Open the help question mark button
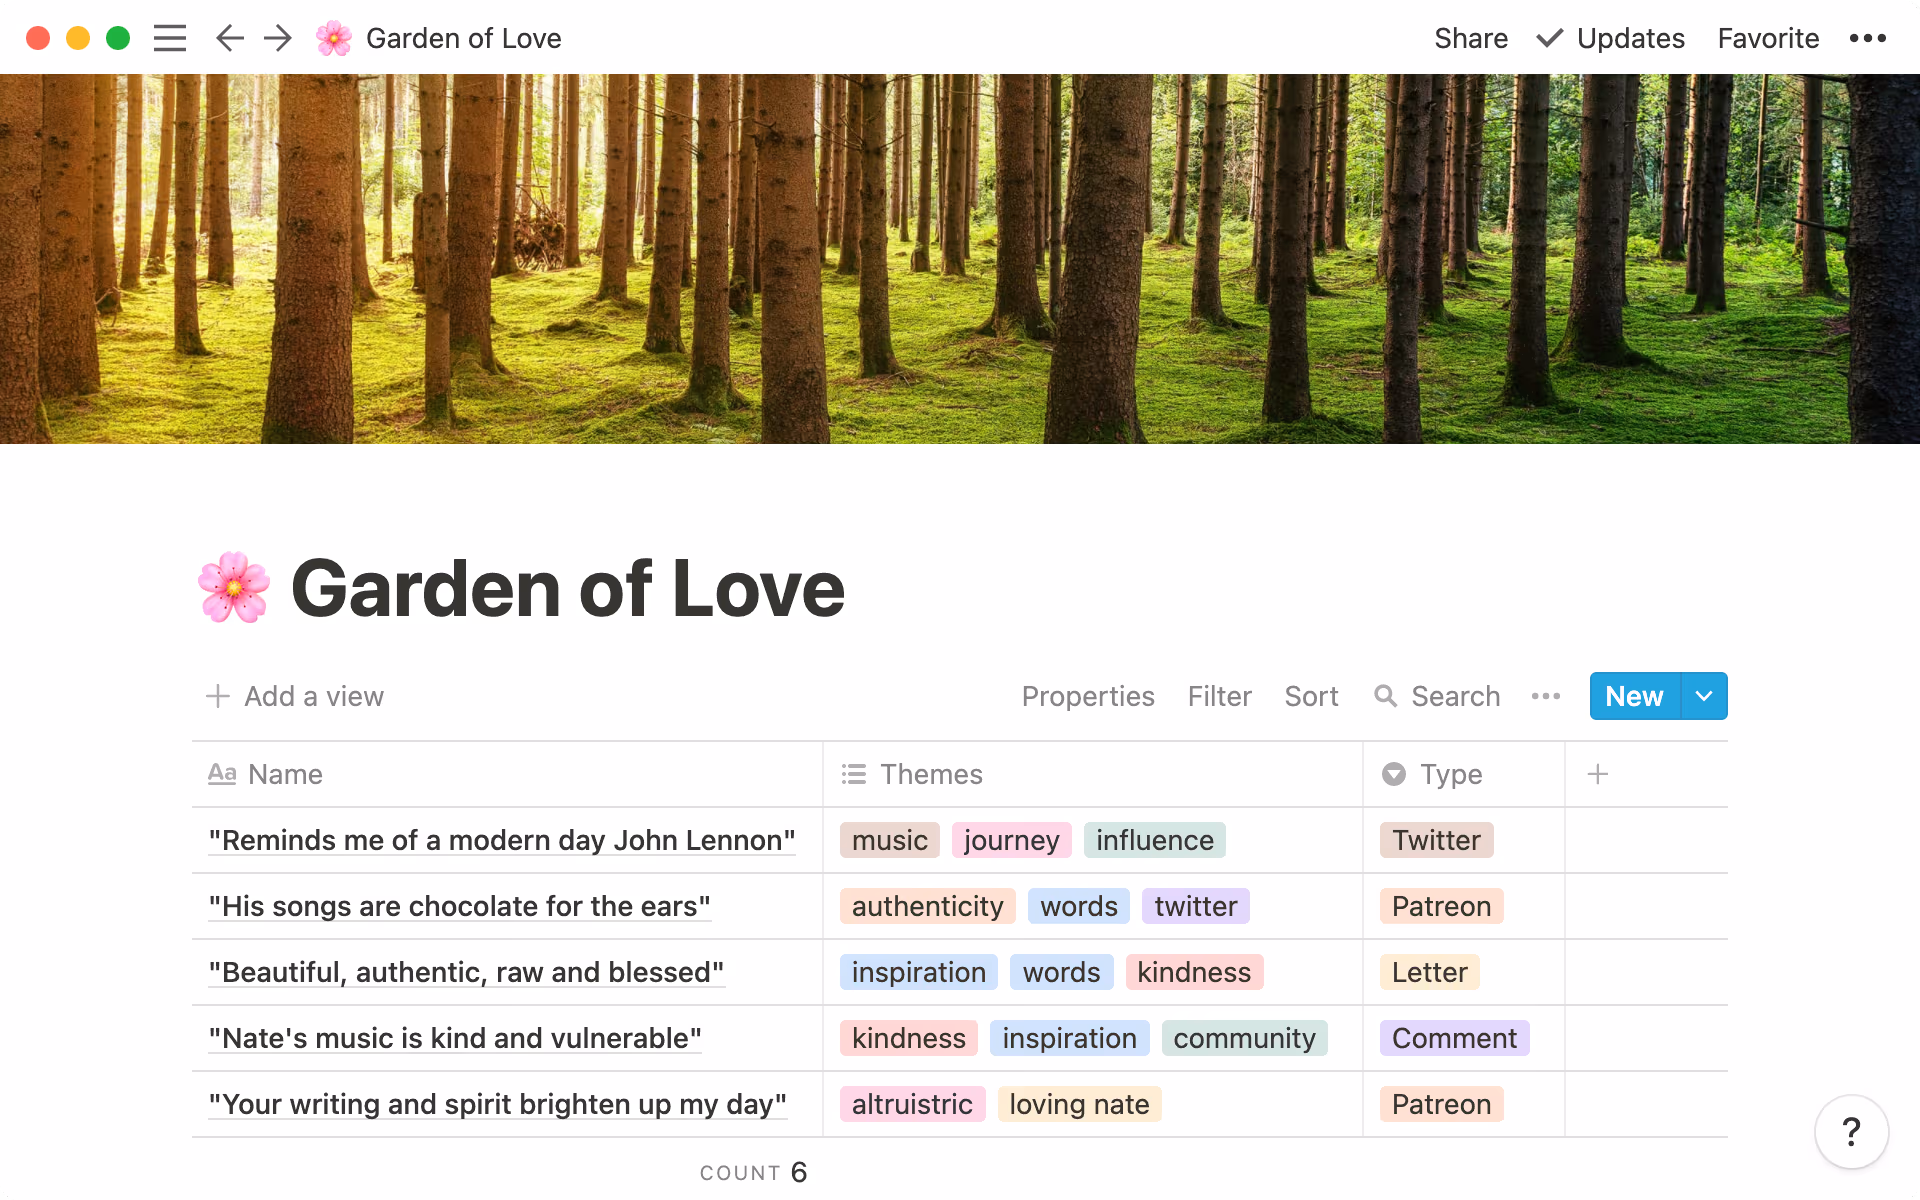The width and height of the screenshot is (1920, 1200). (1851, 1132)
